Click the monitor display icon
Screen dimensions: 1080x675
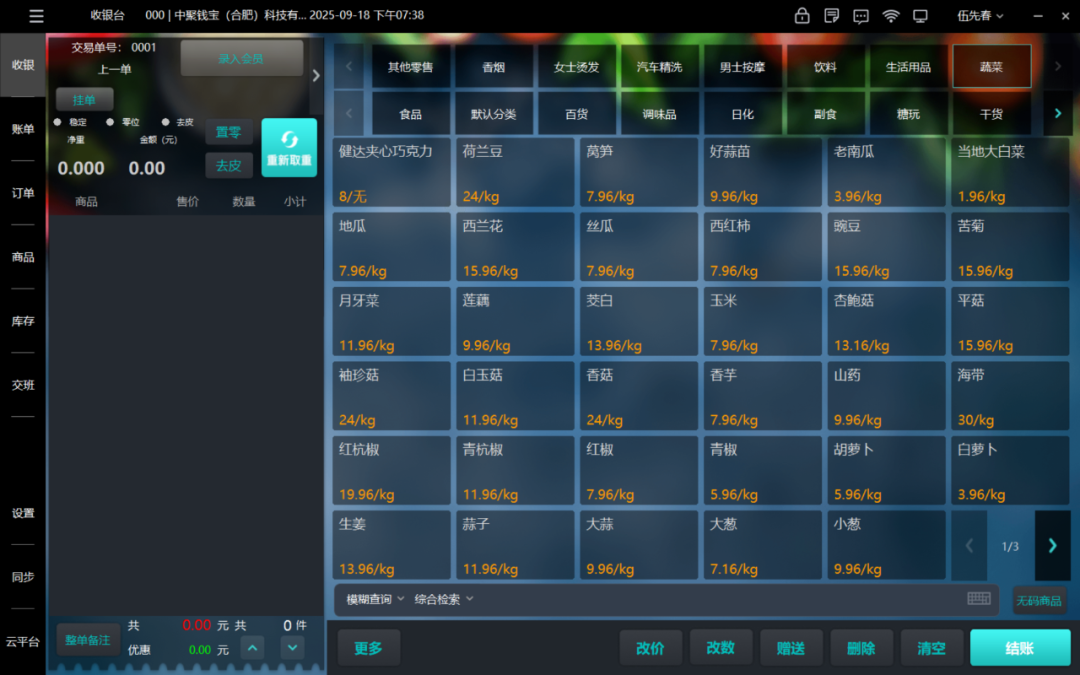pyautogui.click(x=920, y=16)
